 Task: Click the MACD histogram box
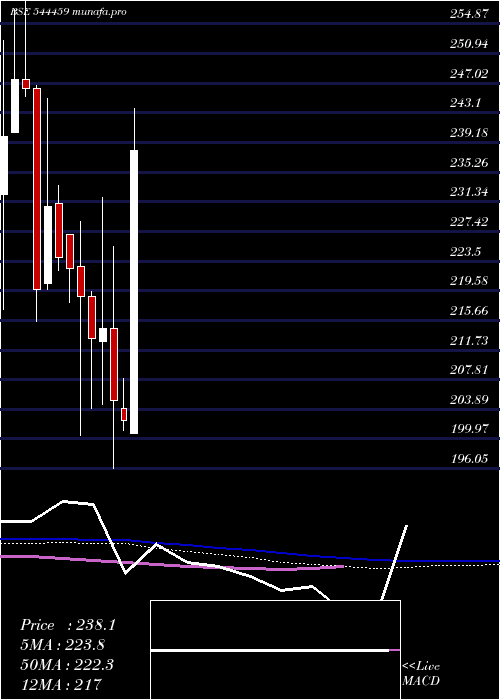coord(275,650)
